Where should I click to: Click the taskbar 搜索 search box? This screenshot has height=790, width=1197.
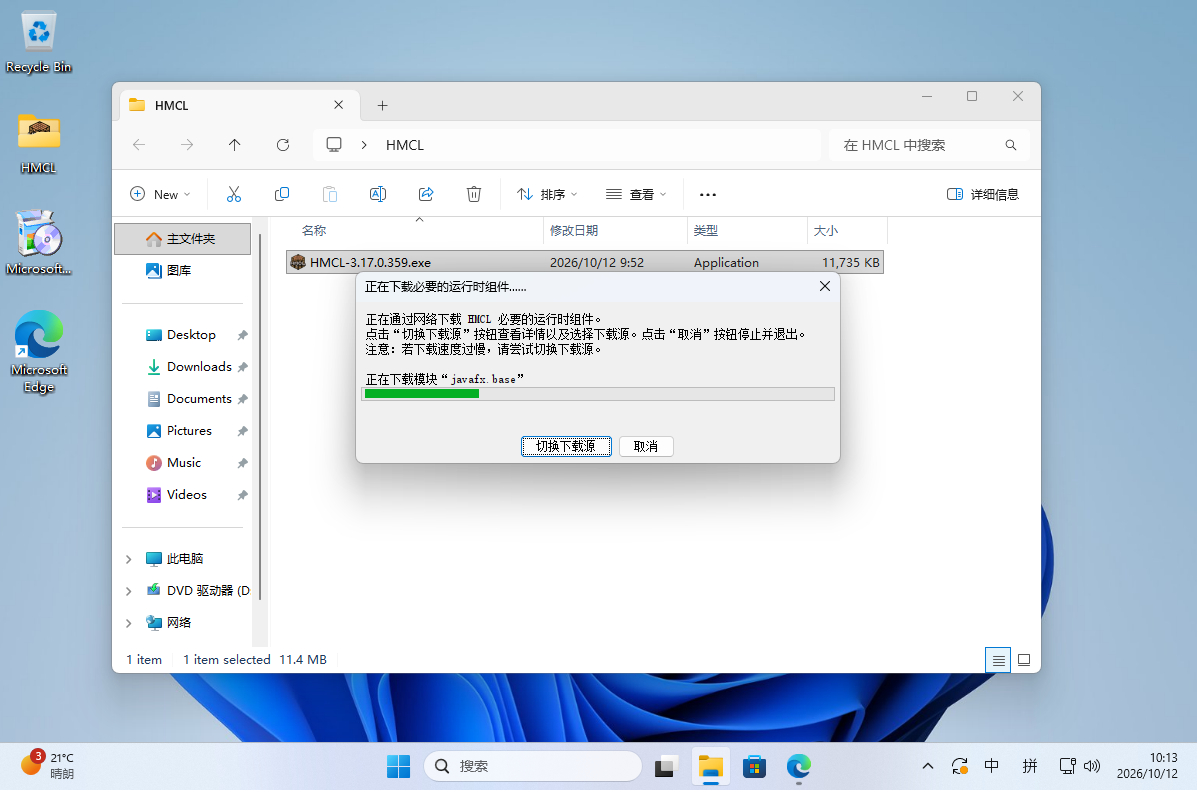pos(532,766)
